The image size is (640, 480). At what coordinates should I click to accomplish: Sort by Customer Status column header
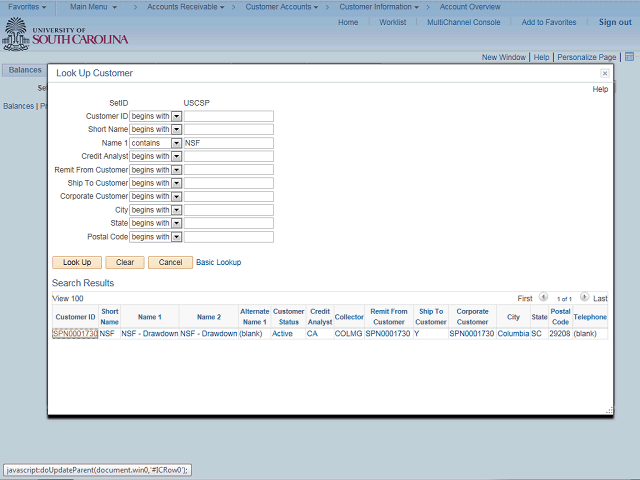(x=289, y=317)
